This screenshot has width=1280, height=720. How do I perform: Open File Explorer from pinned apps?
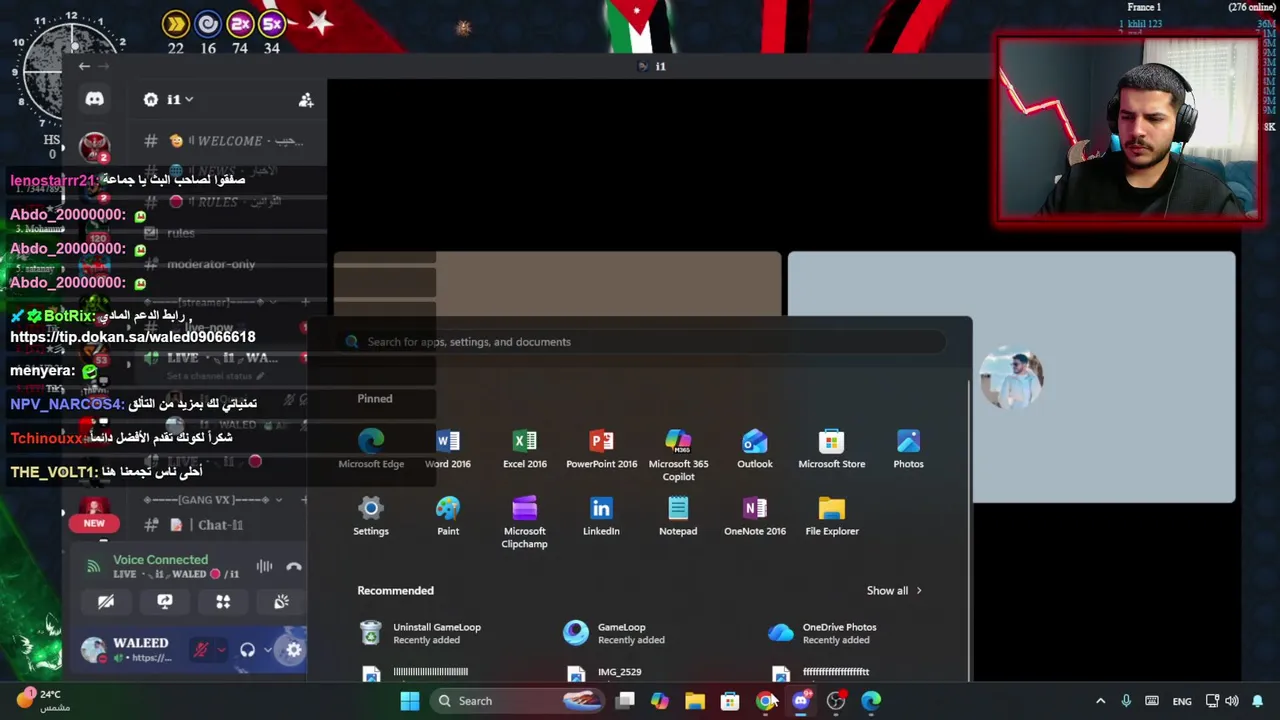(832, 516)
